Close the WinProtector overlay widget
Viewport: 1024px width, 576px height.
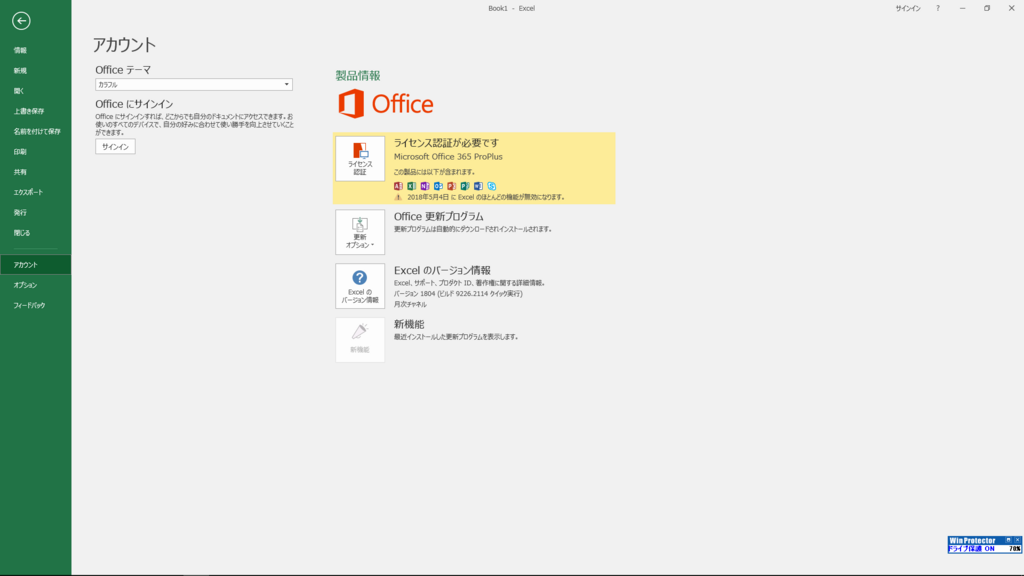(x=1017, y=540)
